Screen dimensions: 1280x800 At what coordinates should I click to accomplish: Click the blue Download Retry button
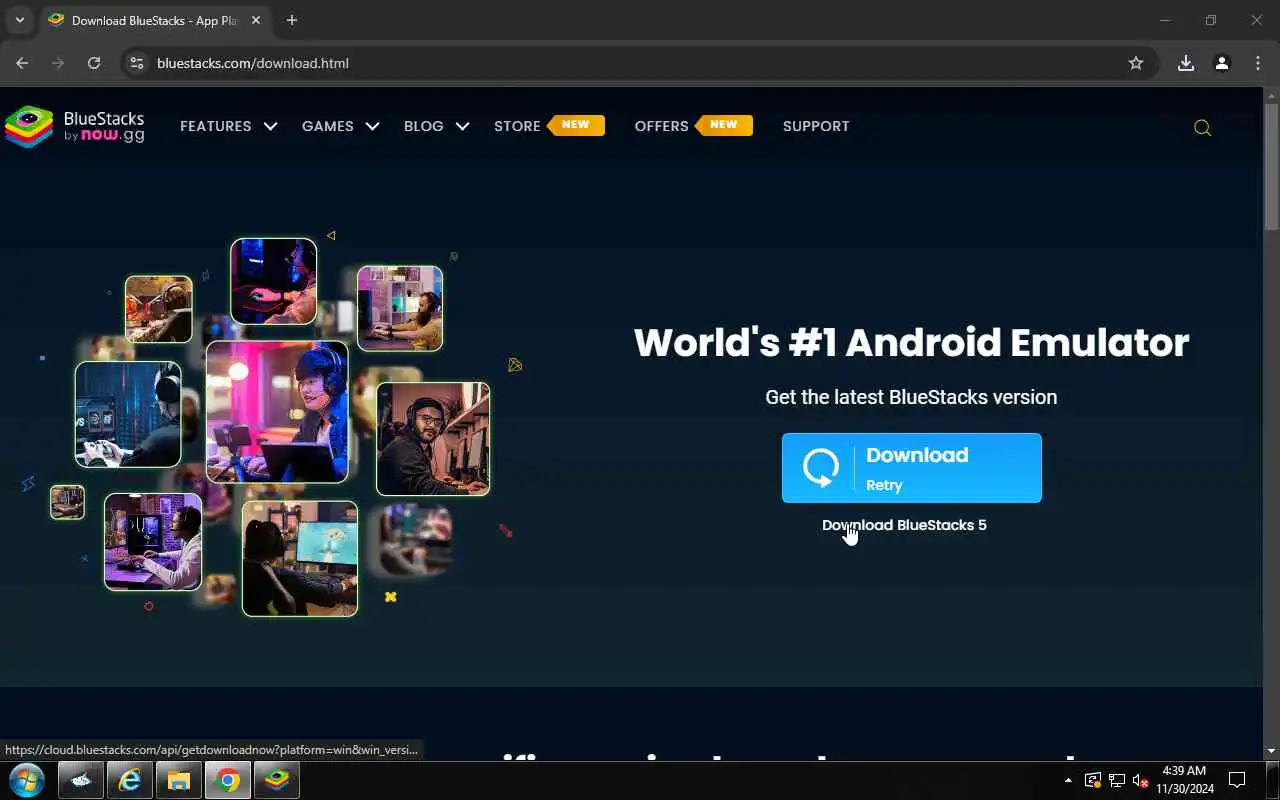click(x=912, y=468)
